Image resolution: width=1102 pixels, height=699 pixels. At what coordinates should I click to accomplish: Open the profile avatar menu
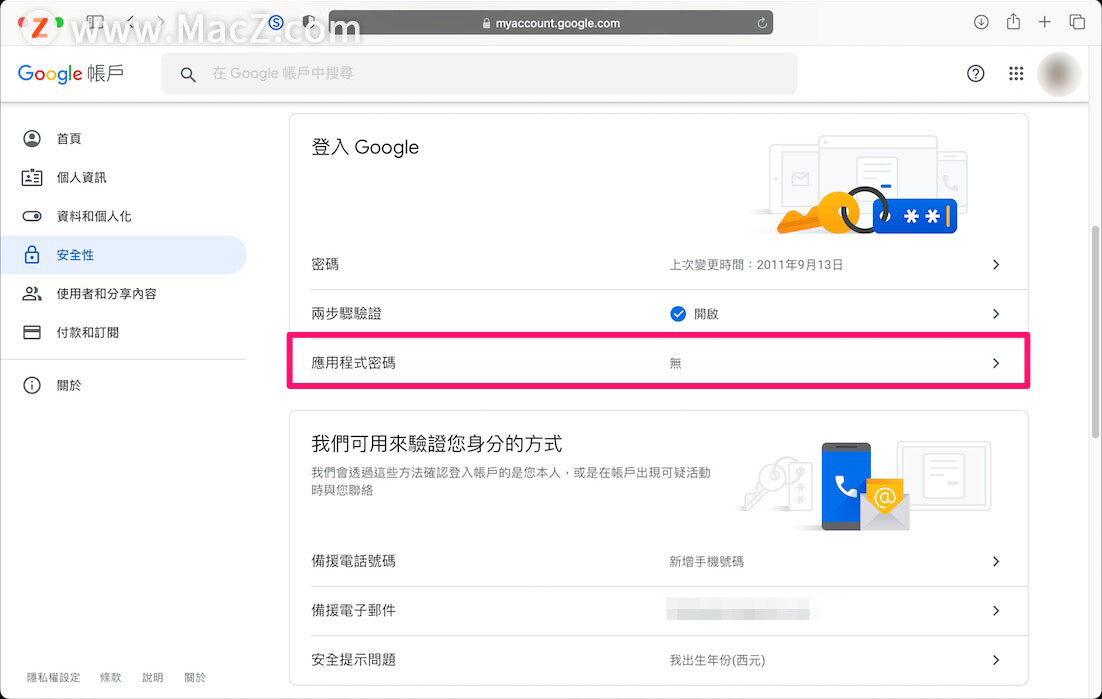point(1059,74)
